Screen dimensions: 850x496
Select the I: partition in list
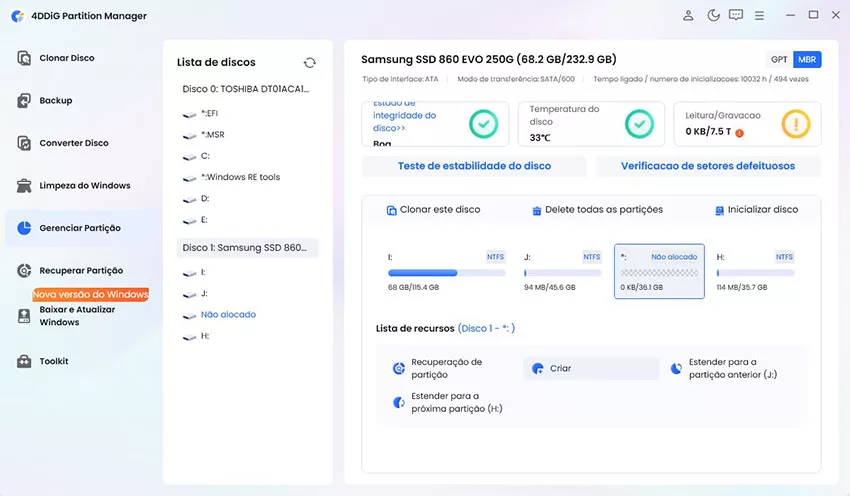click(x=194, y=272)
